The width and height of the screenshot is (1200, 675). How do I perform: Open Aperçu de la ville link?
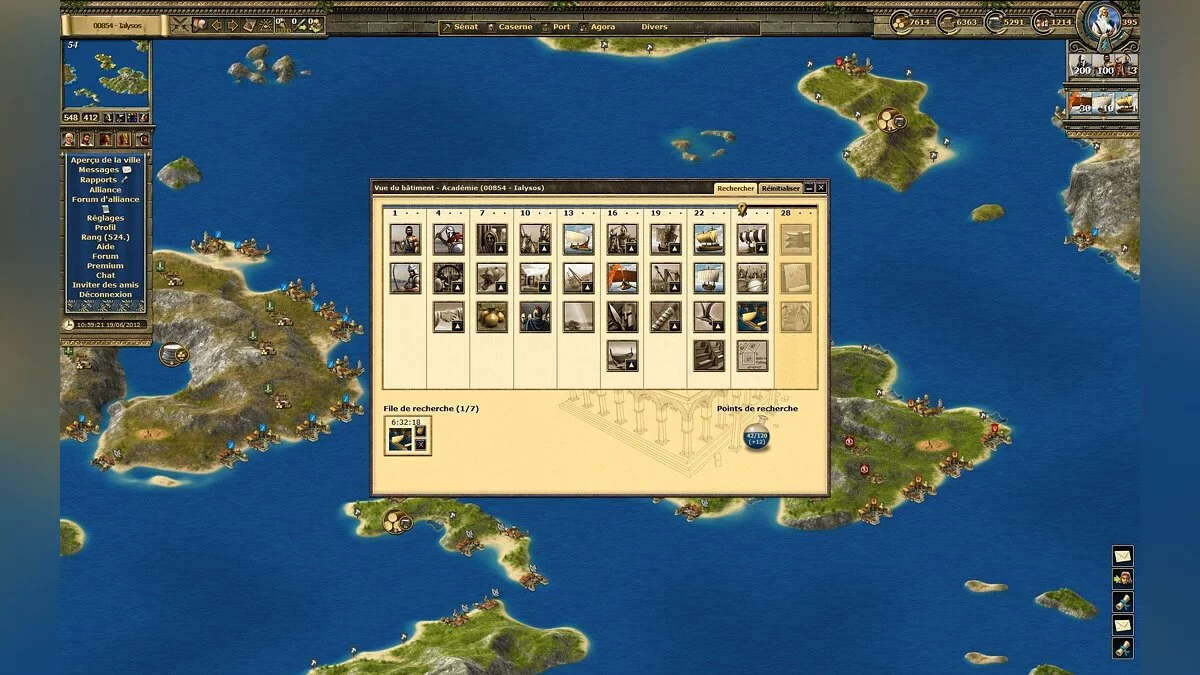pos(105,160)
